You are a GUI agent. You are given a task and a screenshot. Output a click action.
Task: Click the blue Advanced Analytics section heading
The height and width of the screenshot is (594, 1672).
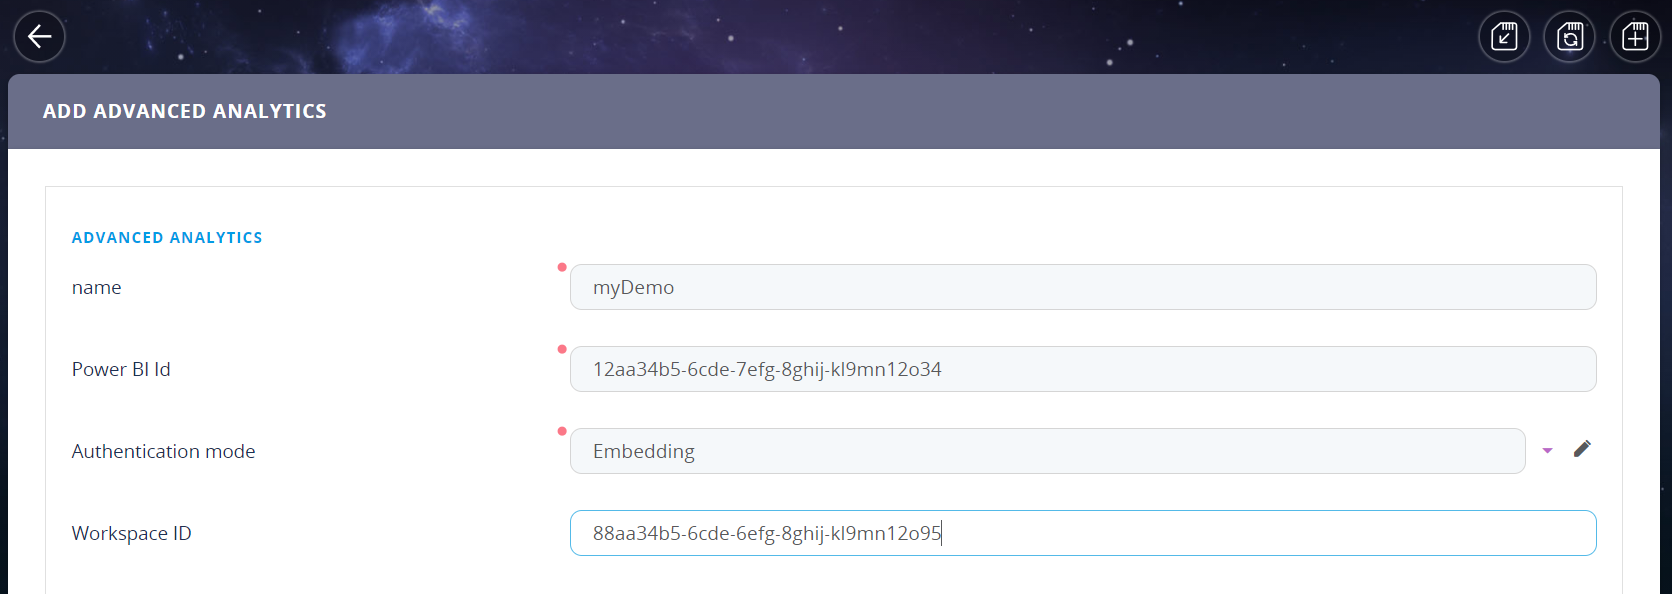click(x=167, y=238)
